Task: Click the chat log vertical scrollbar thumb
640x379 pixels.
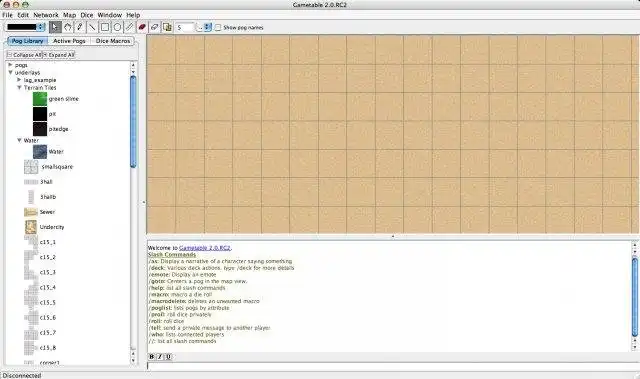Action: click(x=635, y=297)
